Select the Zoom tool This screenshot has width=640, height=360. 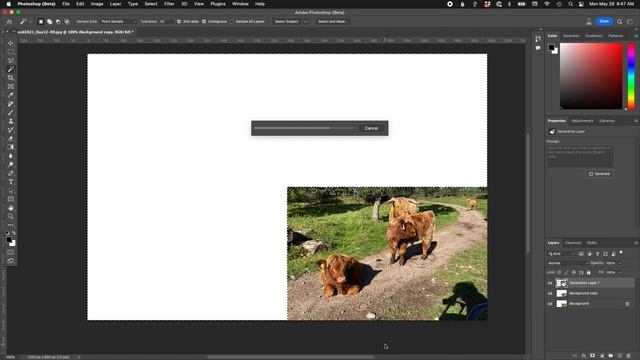[11, 216]
